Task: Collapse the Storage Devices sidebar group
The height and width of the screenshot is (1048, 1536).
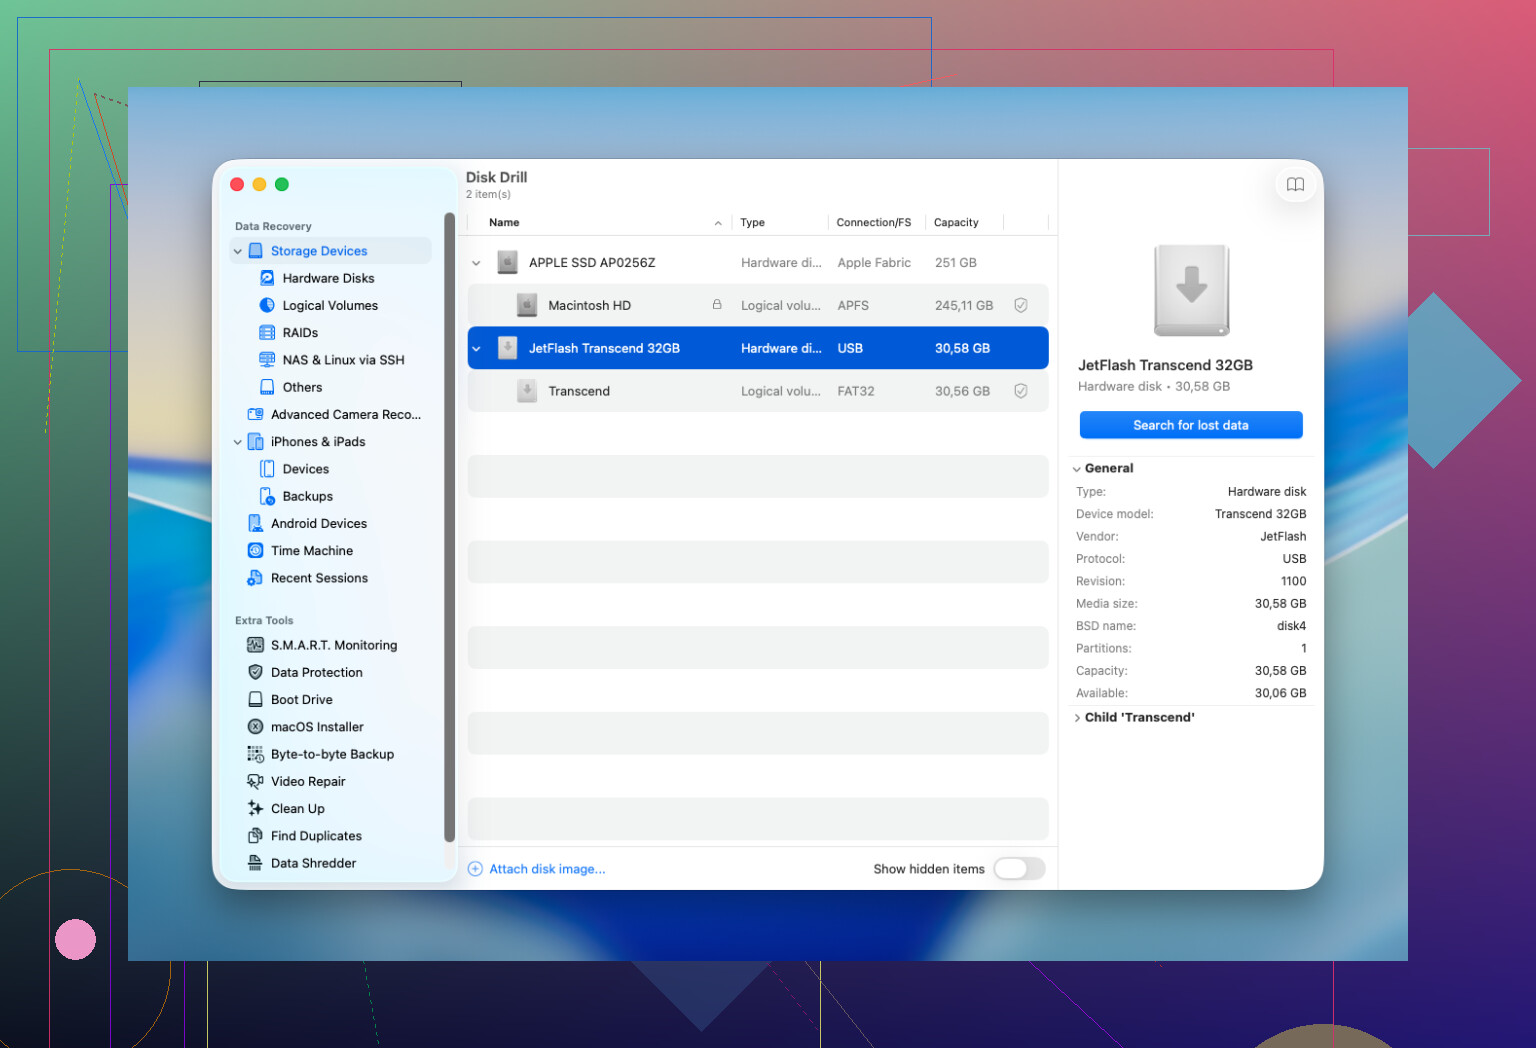Action: [238, 251]
